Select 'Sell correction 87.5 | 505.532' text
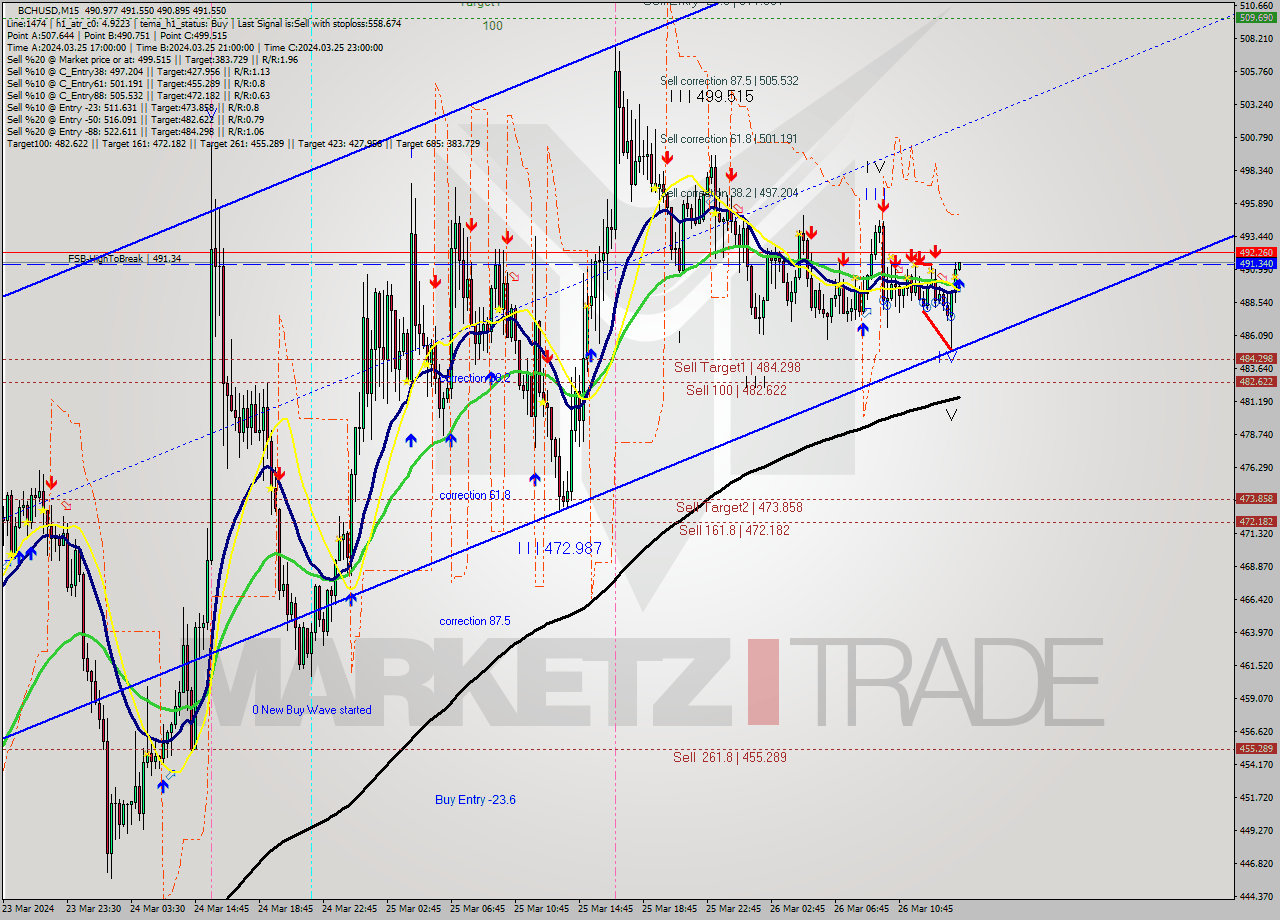The image size is (1280, 920). click(729, 81)
